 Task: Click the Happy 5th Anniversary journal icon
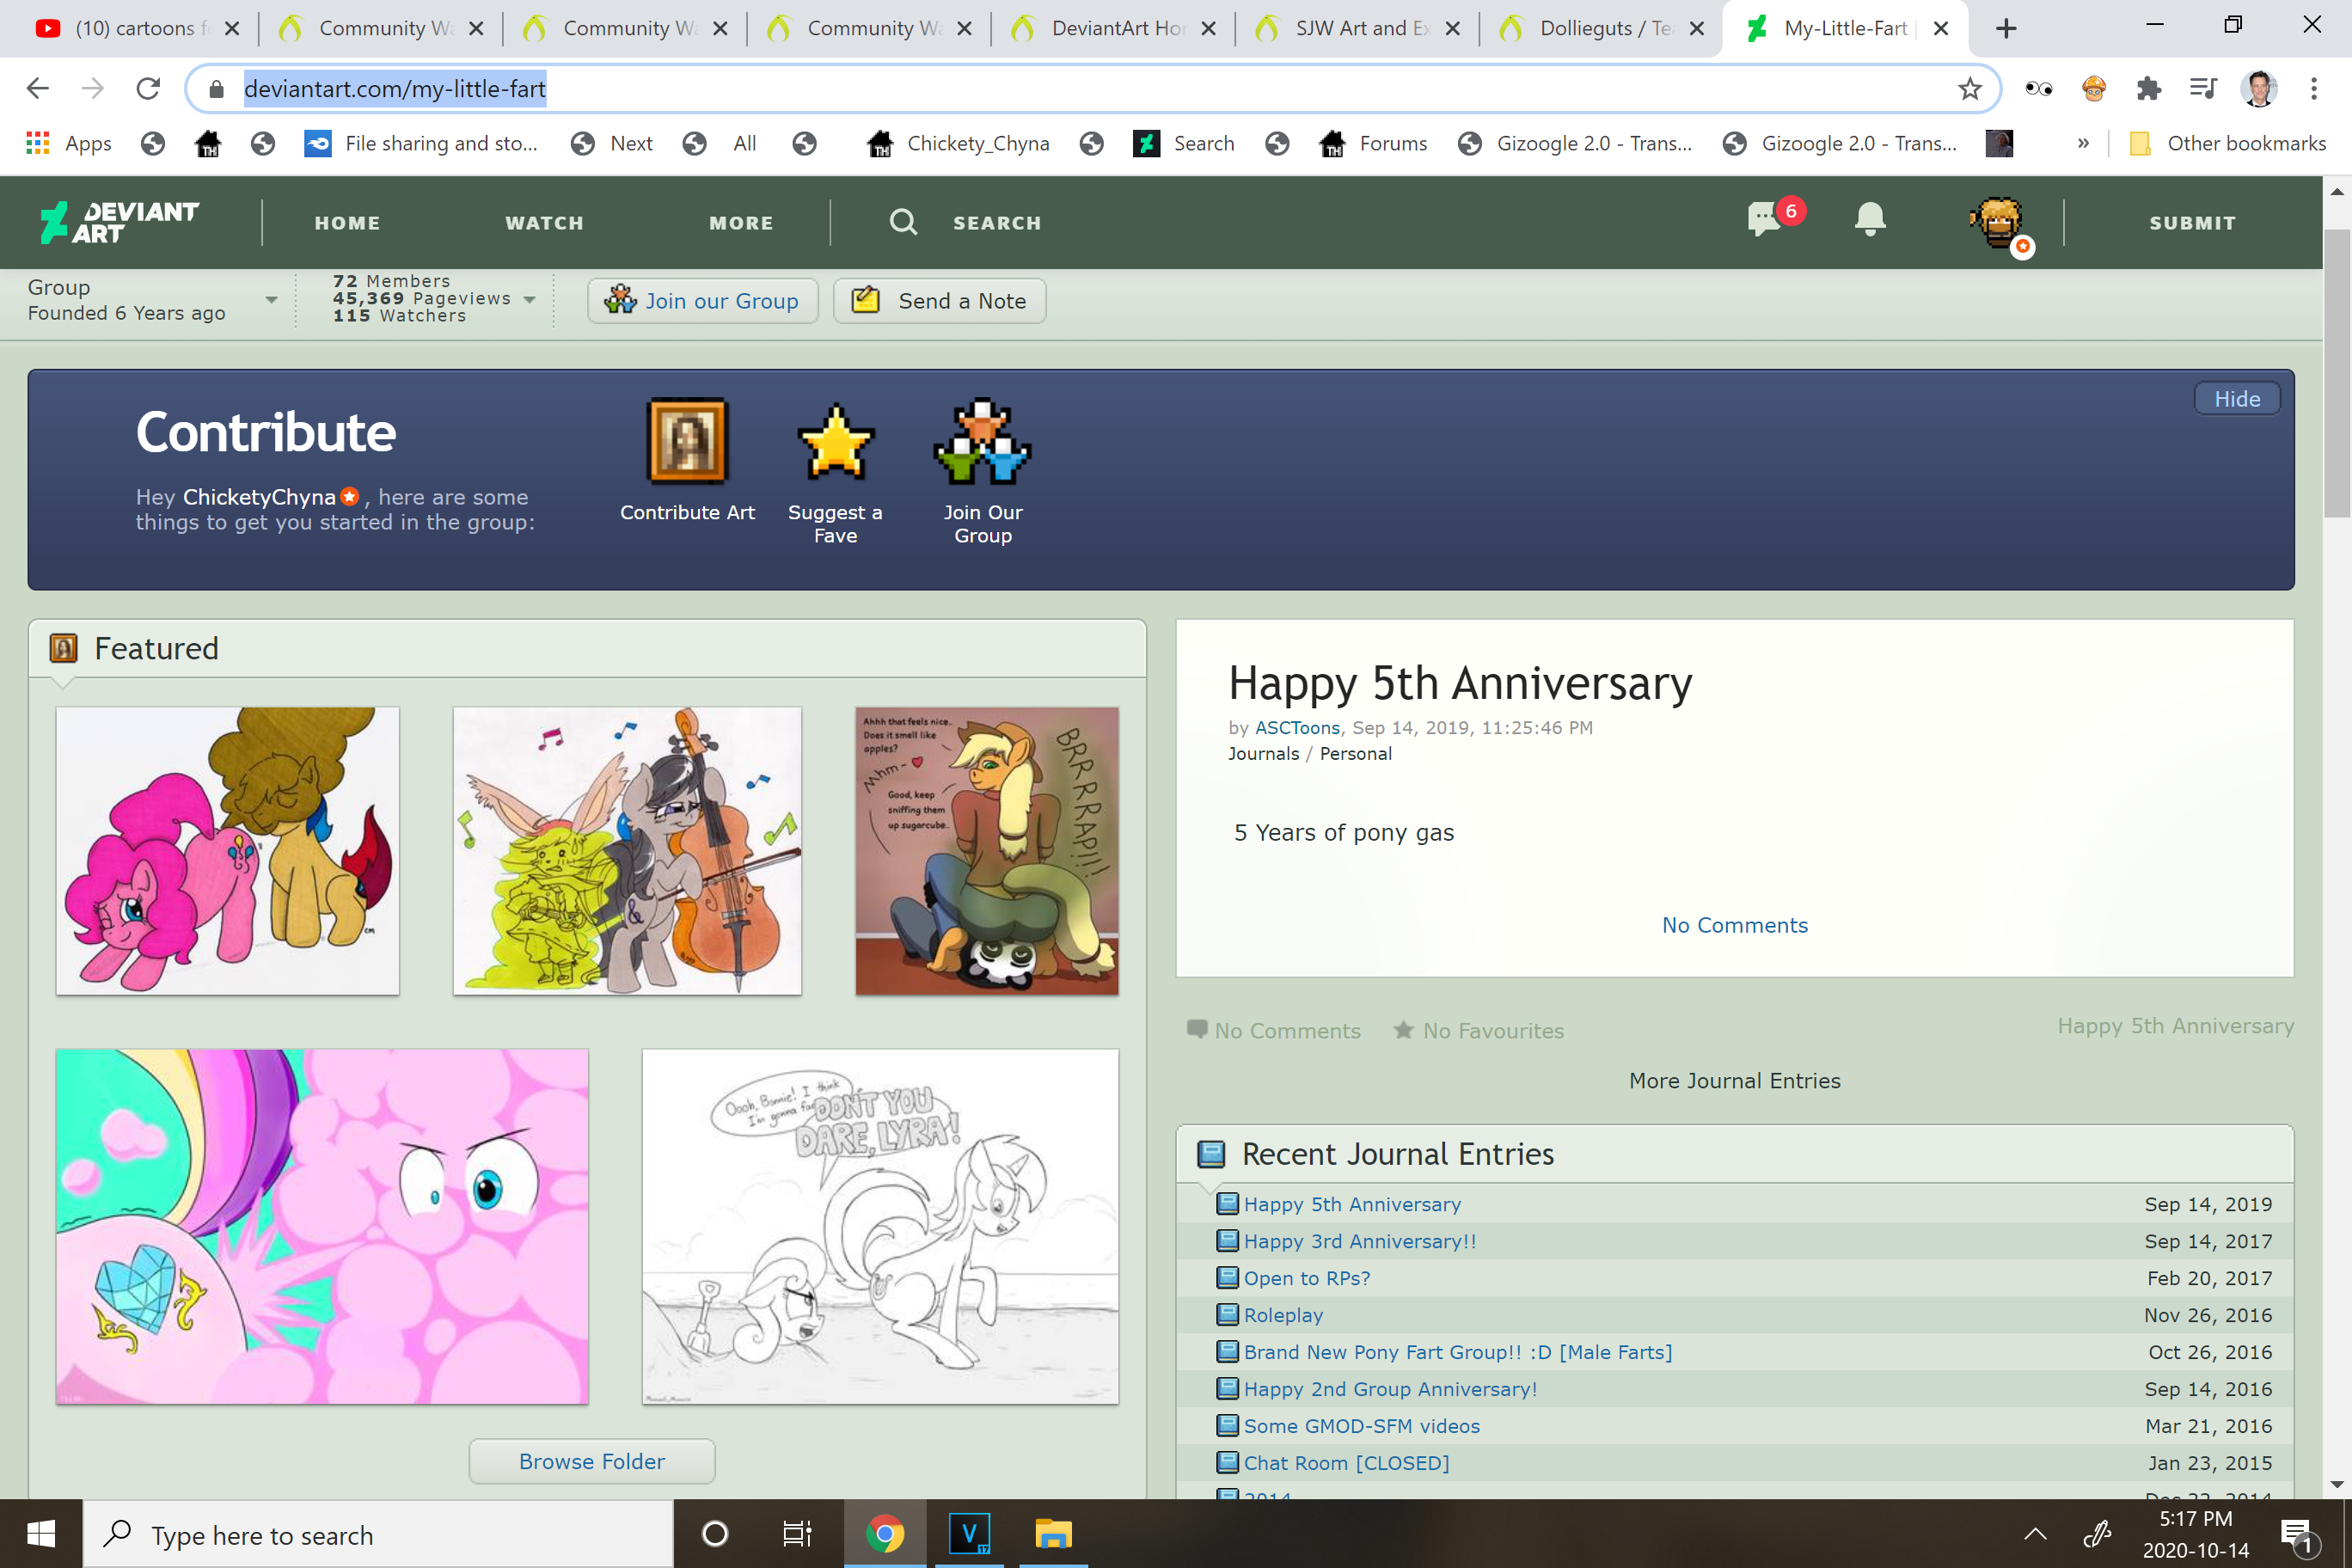point(1226,1204)
